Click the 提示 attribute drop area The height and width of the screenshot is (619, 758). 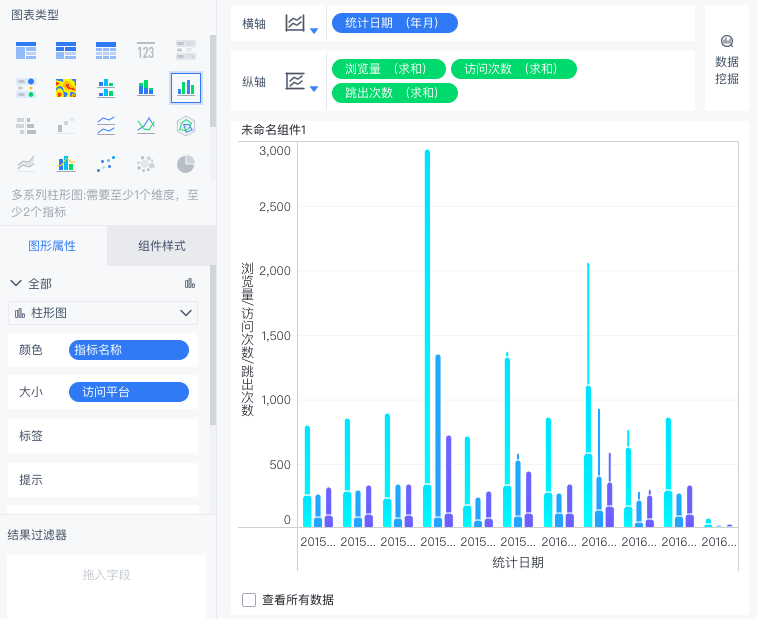pos(103,480)
